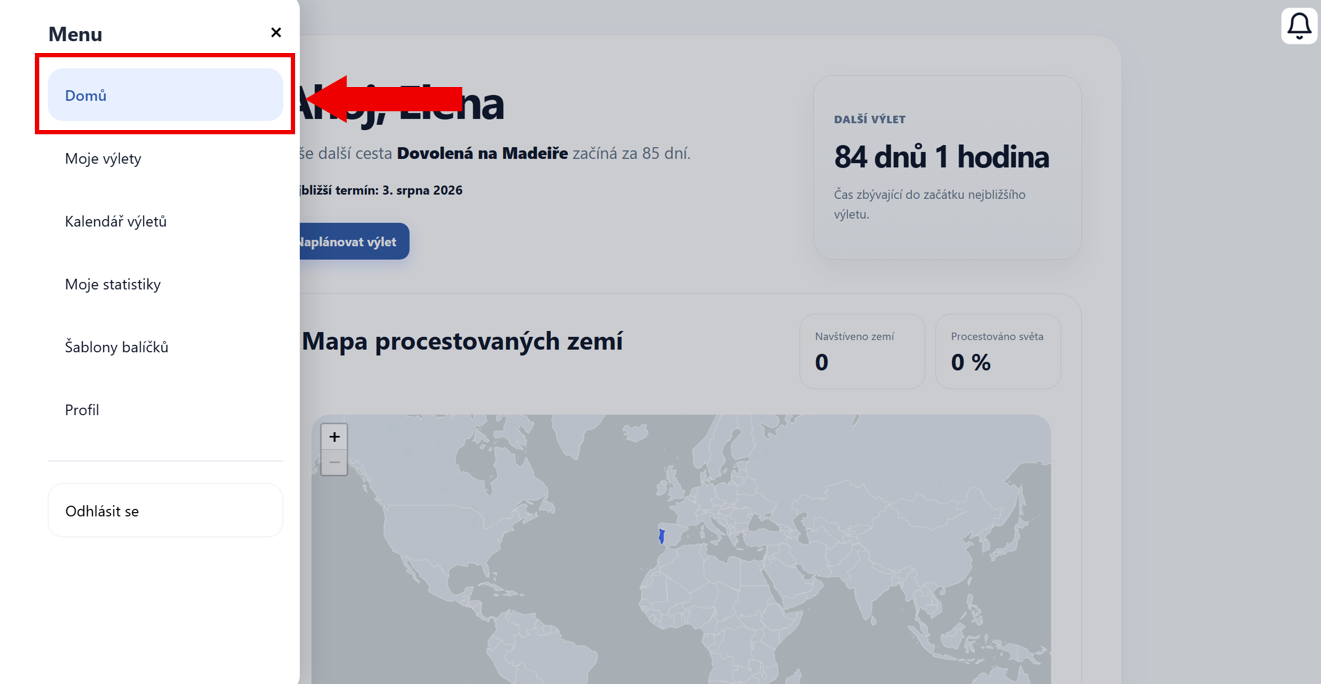Click the DALŠÍ VÝLET label
Viewport: 1321px width, 684px height.
pos(869,119)
